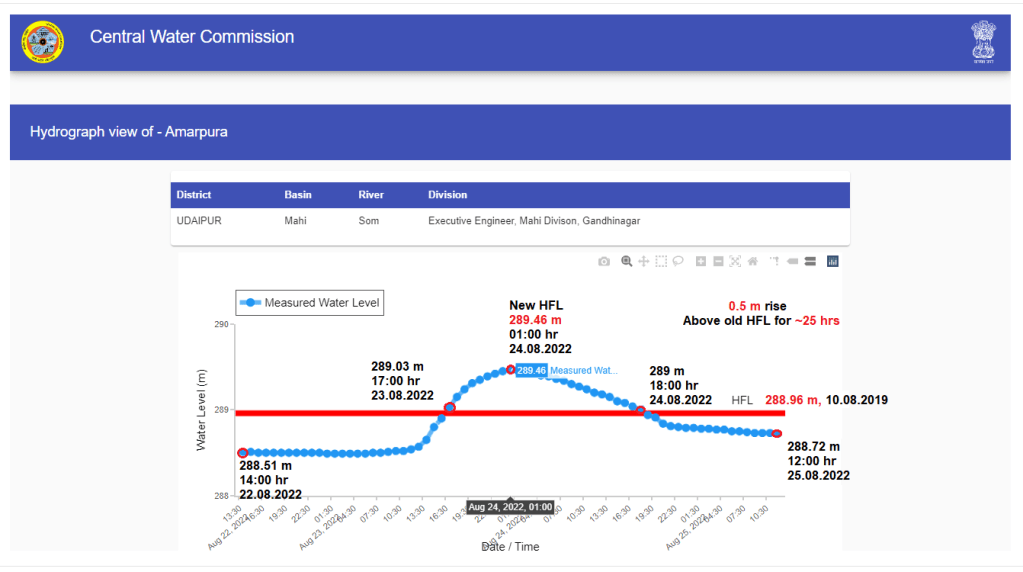
Task: Select the Pan tool in chart toolbar
Action: point(643,261)
